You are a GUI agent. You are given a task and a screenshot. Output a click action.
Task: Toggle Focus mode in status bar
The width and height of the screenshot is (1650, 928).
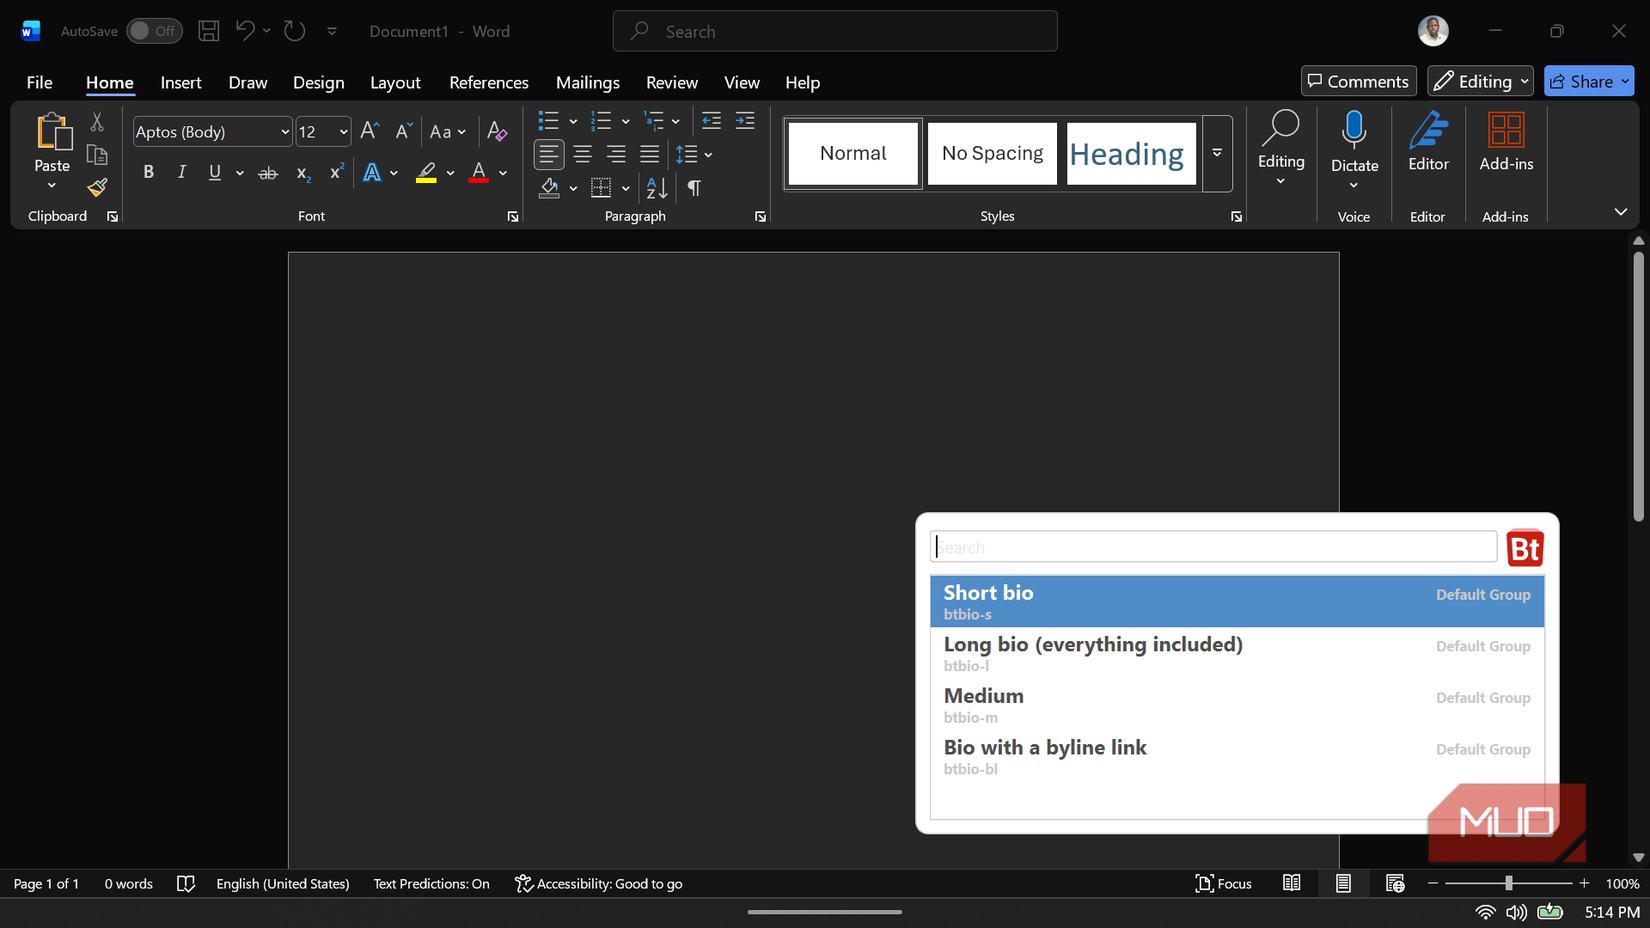[x=1224, y=883]
